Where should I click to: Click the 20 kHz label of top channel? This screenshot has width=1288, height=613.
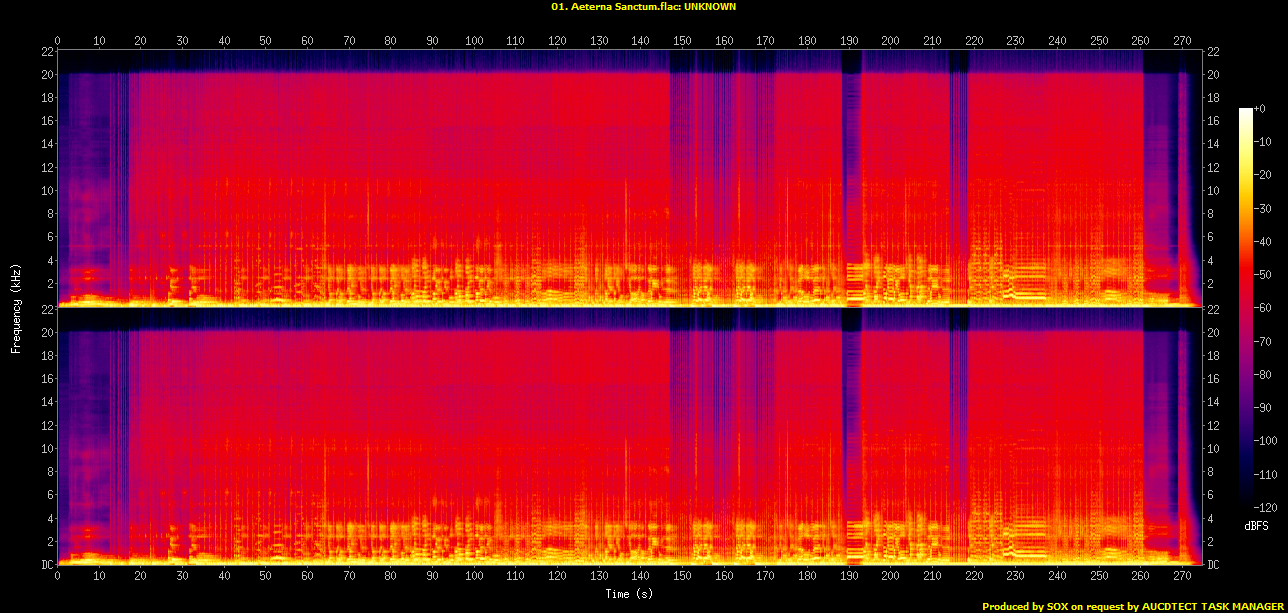pyautogui.click(x=46, y=74)
